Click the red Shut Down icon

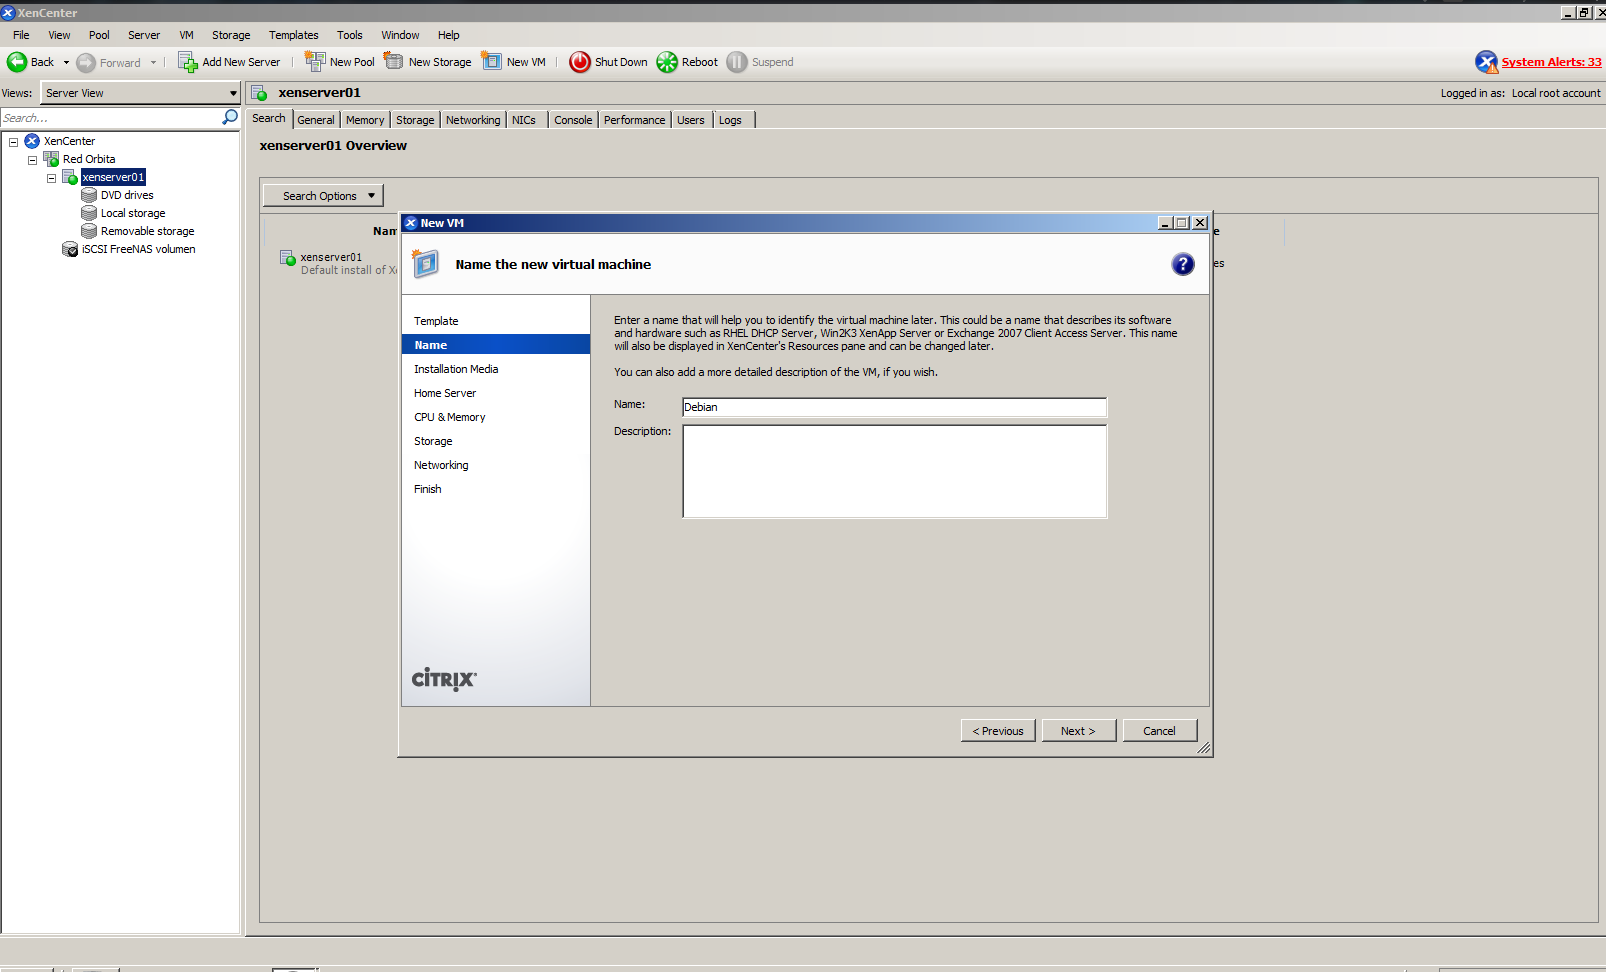click(x=580, y=62)
